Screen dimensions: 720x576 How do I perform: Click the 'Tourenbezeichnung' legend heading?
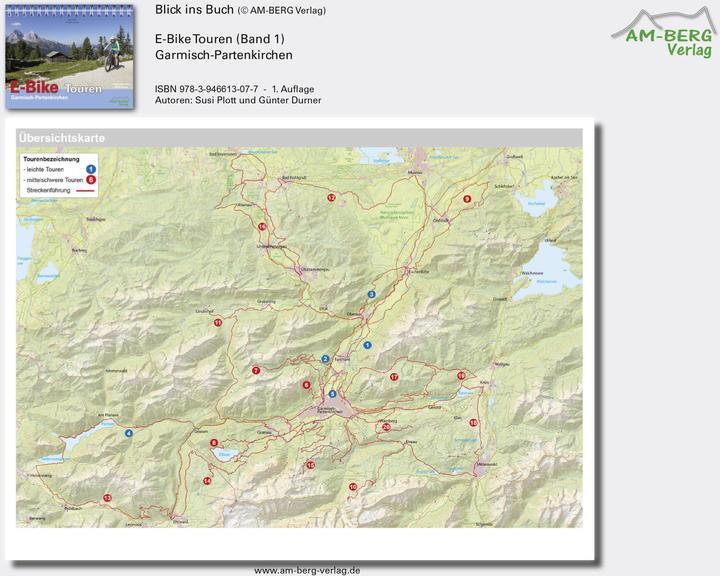[x=51, y=159]
